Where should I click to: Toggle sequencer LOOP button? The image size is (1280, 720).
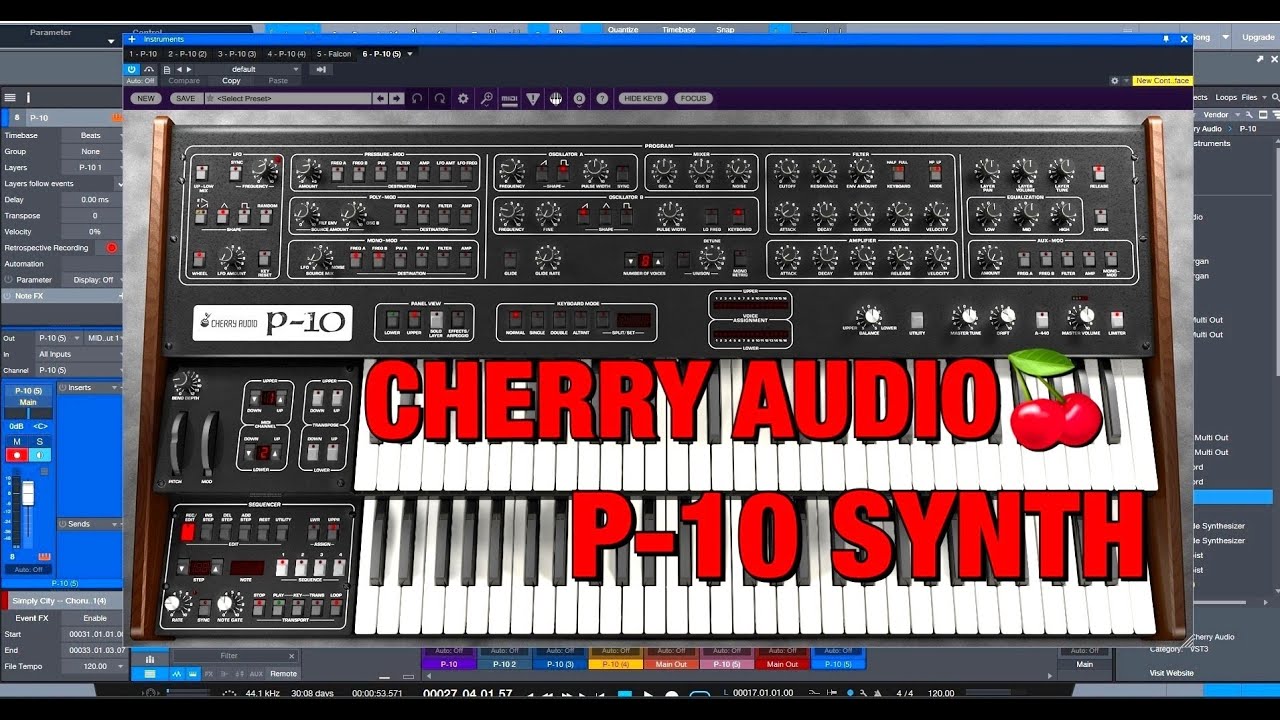point(337,608)
